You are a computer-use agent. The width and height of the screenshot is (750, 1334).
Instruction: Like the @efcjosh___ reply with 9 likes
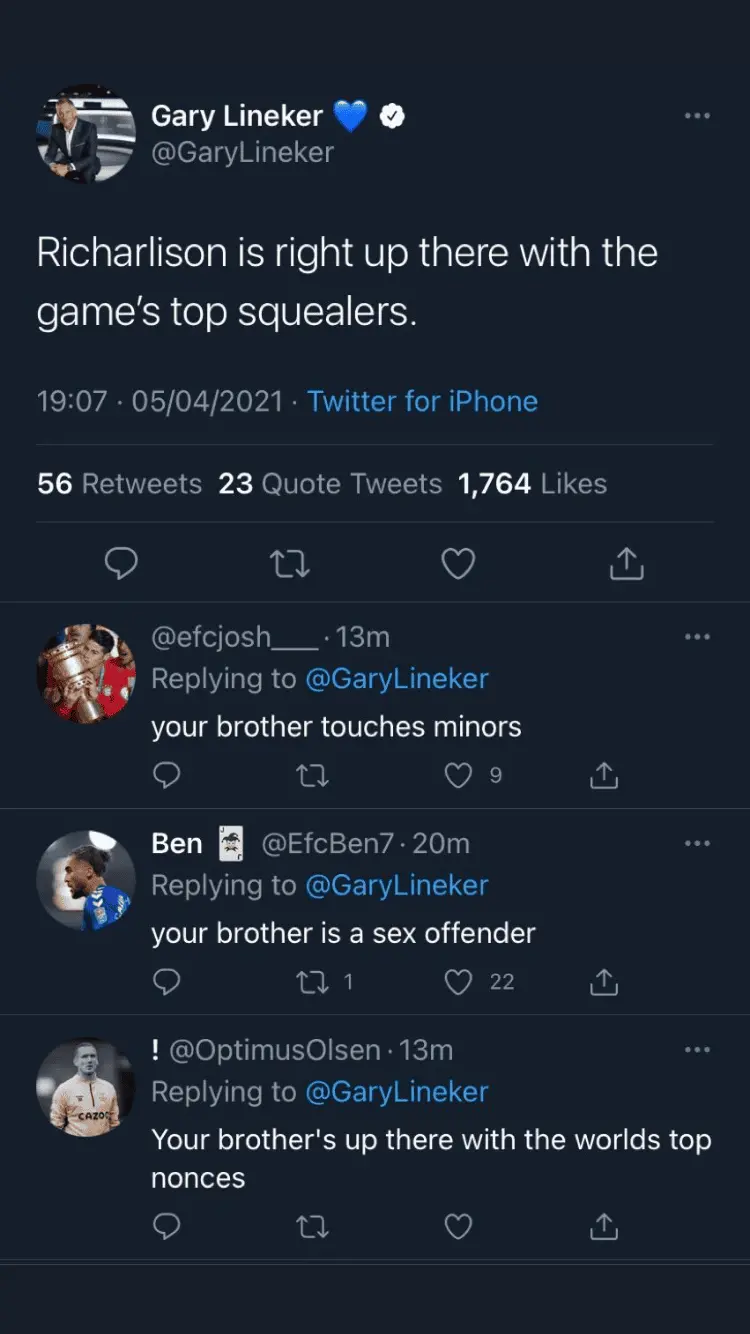tap(458, 775)
